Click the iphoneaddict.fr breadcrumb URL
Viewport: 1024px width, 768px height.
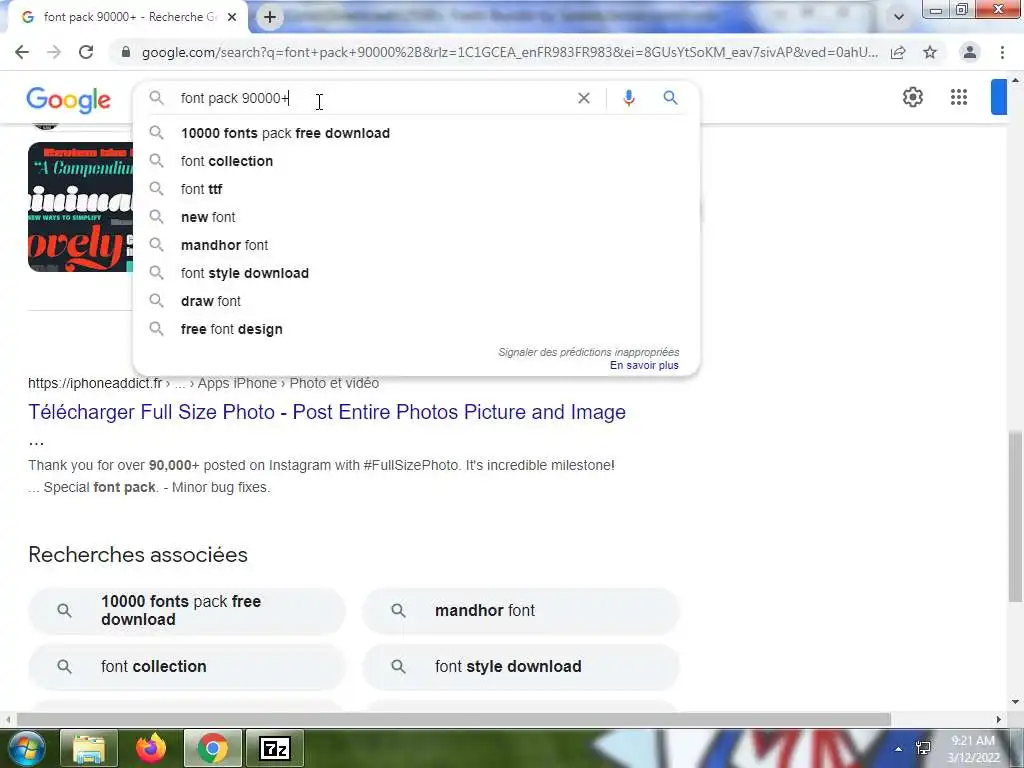203,383
